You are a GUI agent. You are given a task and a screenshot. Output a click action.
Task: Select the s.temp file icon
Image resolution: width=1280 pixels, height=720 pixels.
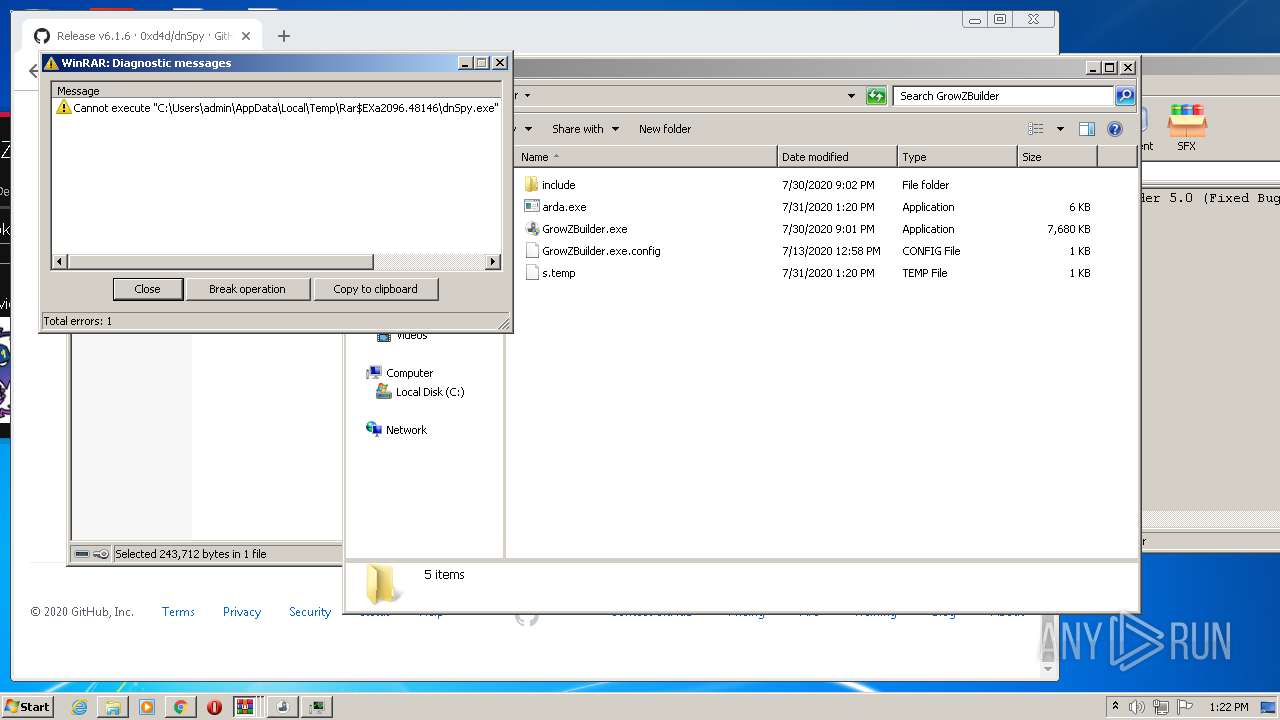coord(531,273)
